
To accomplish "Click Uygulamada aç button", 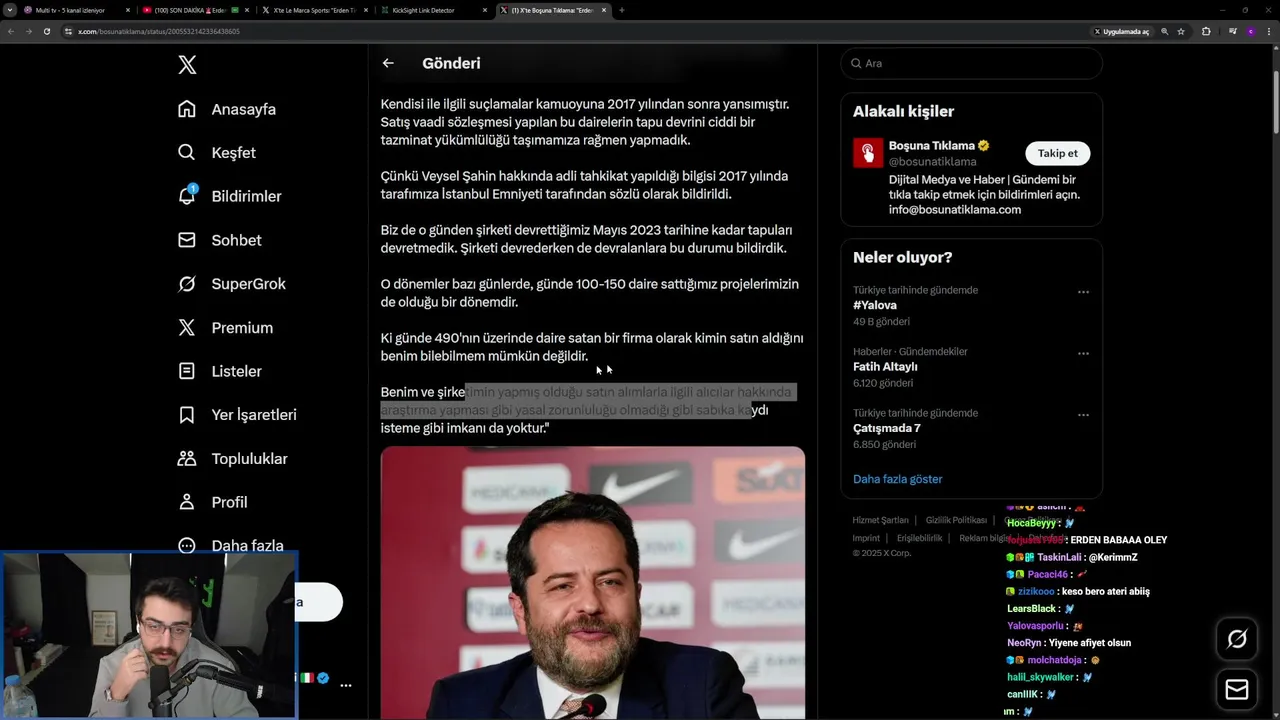I will pyautogui.click(x=1121, y=31).
